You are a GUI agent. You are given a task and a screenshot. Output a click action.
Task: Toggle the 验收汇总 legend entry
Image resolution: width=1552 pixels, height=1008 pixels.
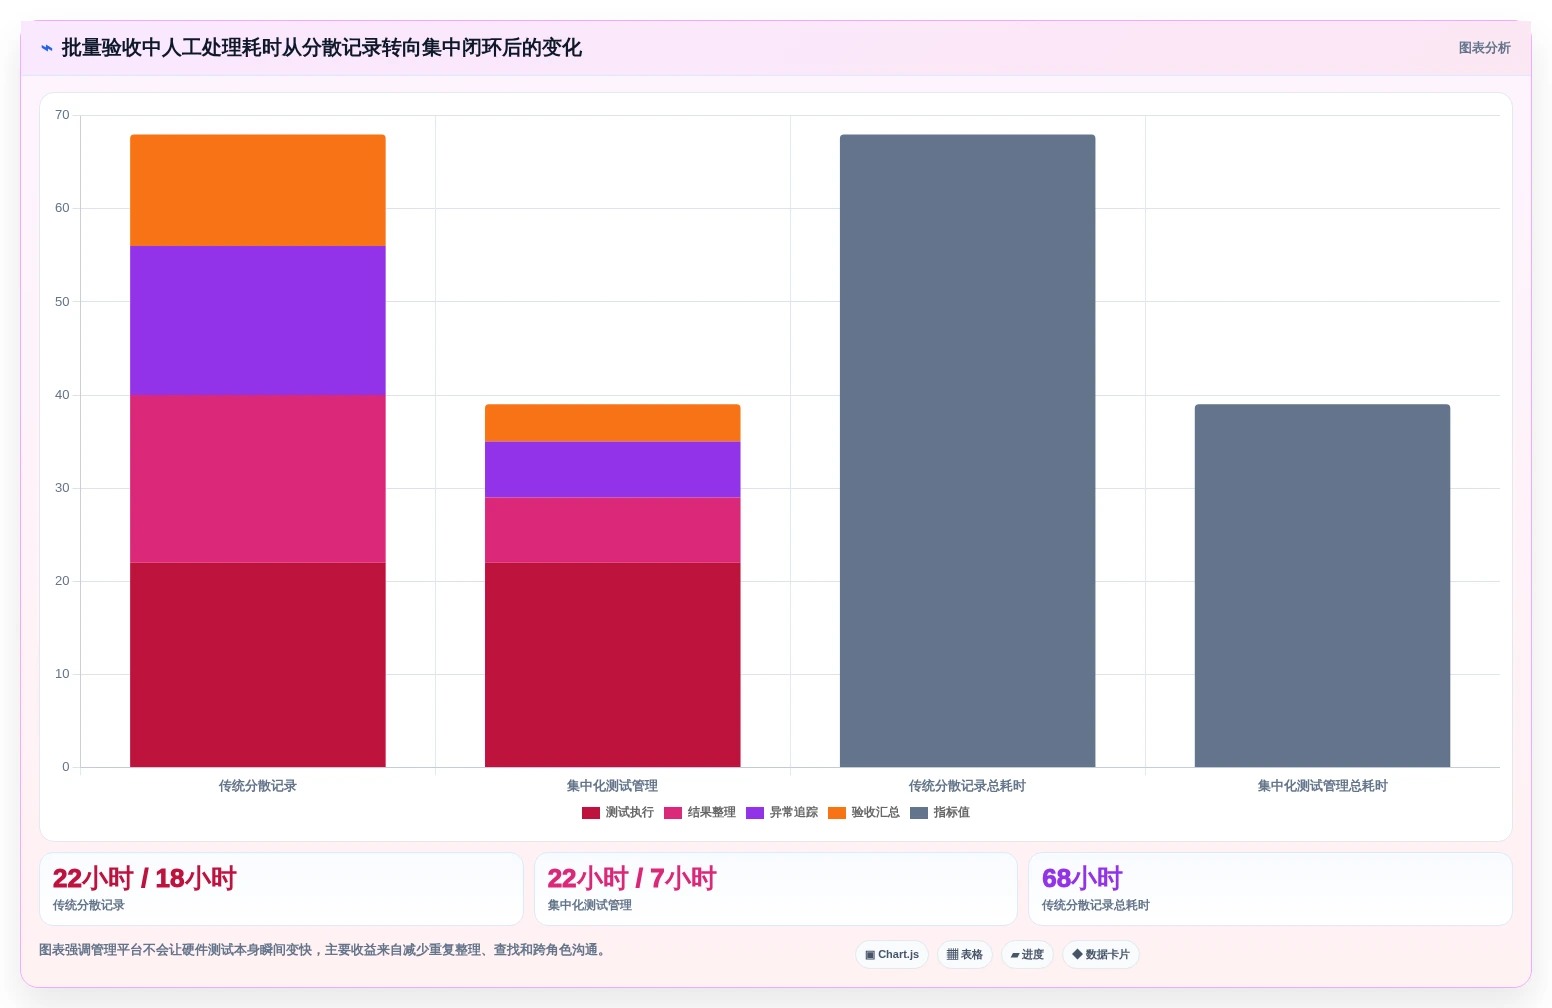click(864, 813)
